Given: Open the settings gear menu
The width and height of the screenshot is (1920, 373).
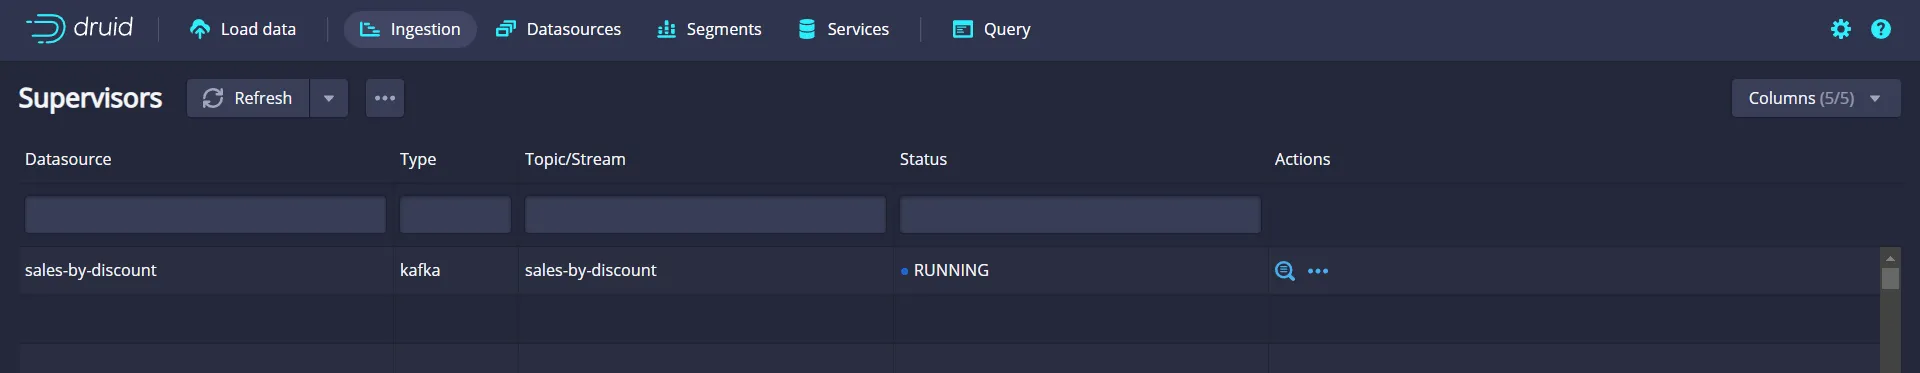Looking at the screenshot, I should (x=1841, y=29).
